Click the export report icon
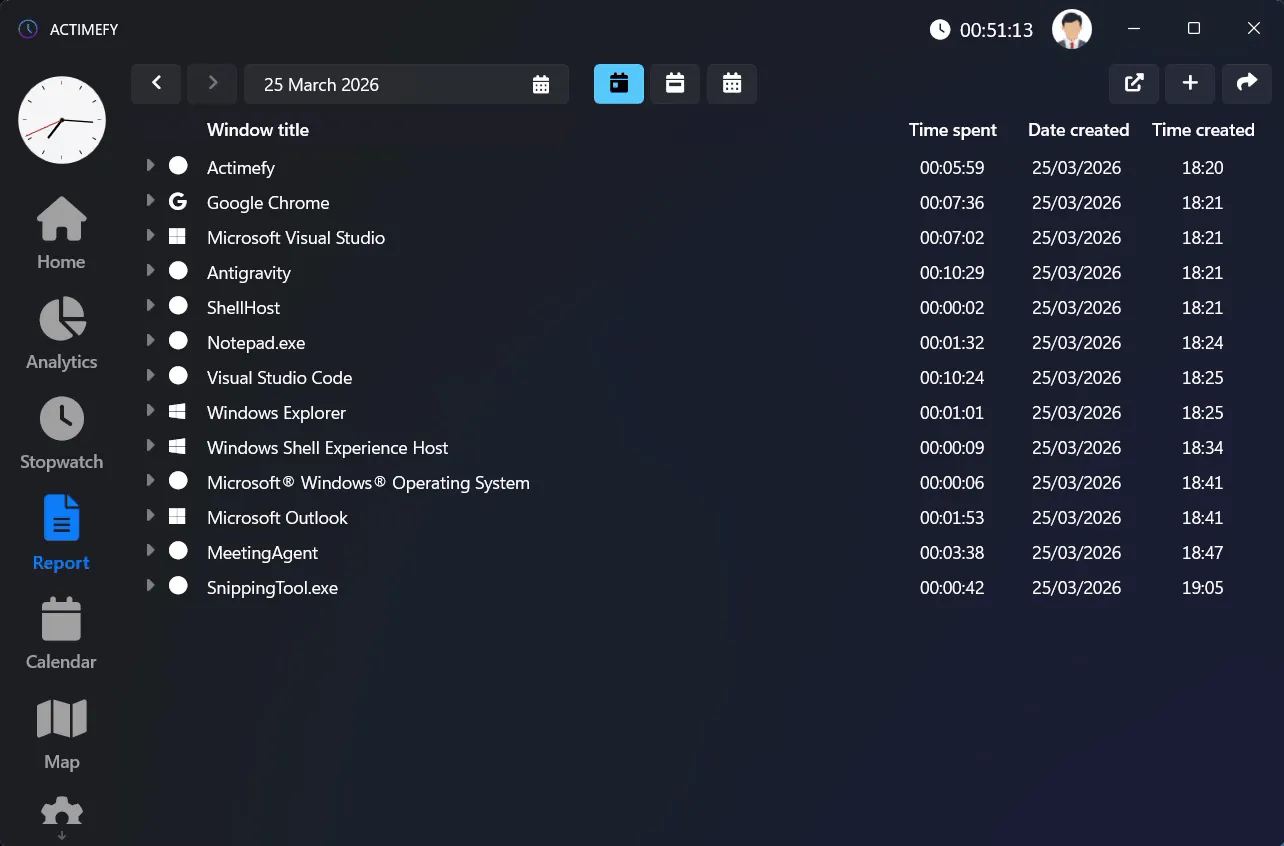1284x846 pixels. (1133, 84)
